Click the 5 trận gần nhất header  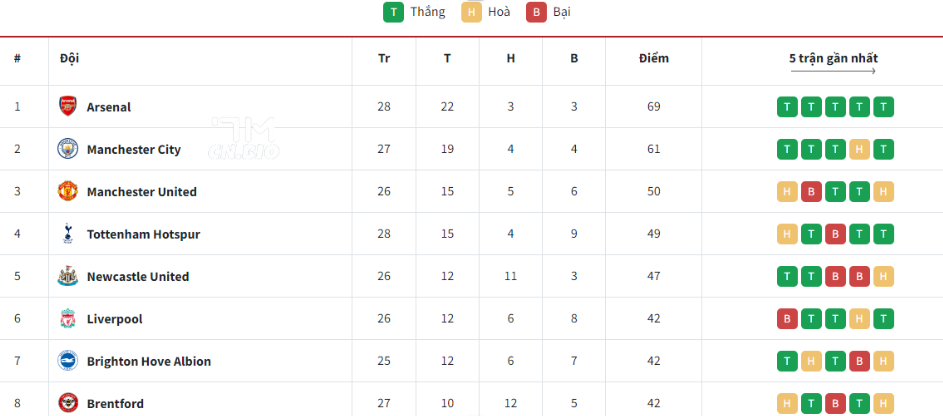tap(833, 58)
